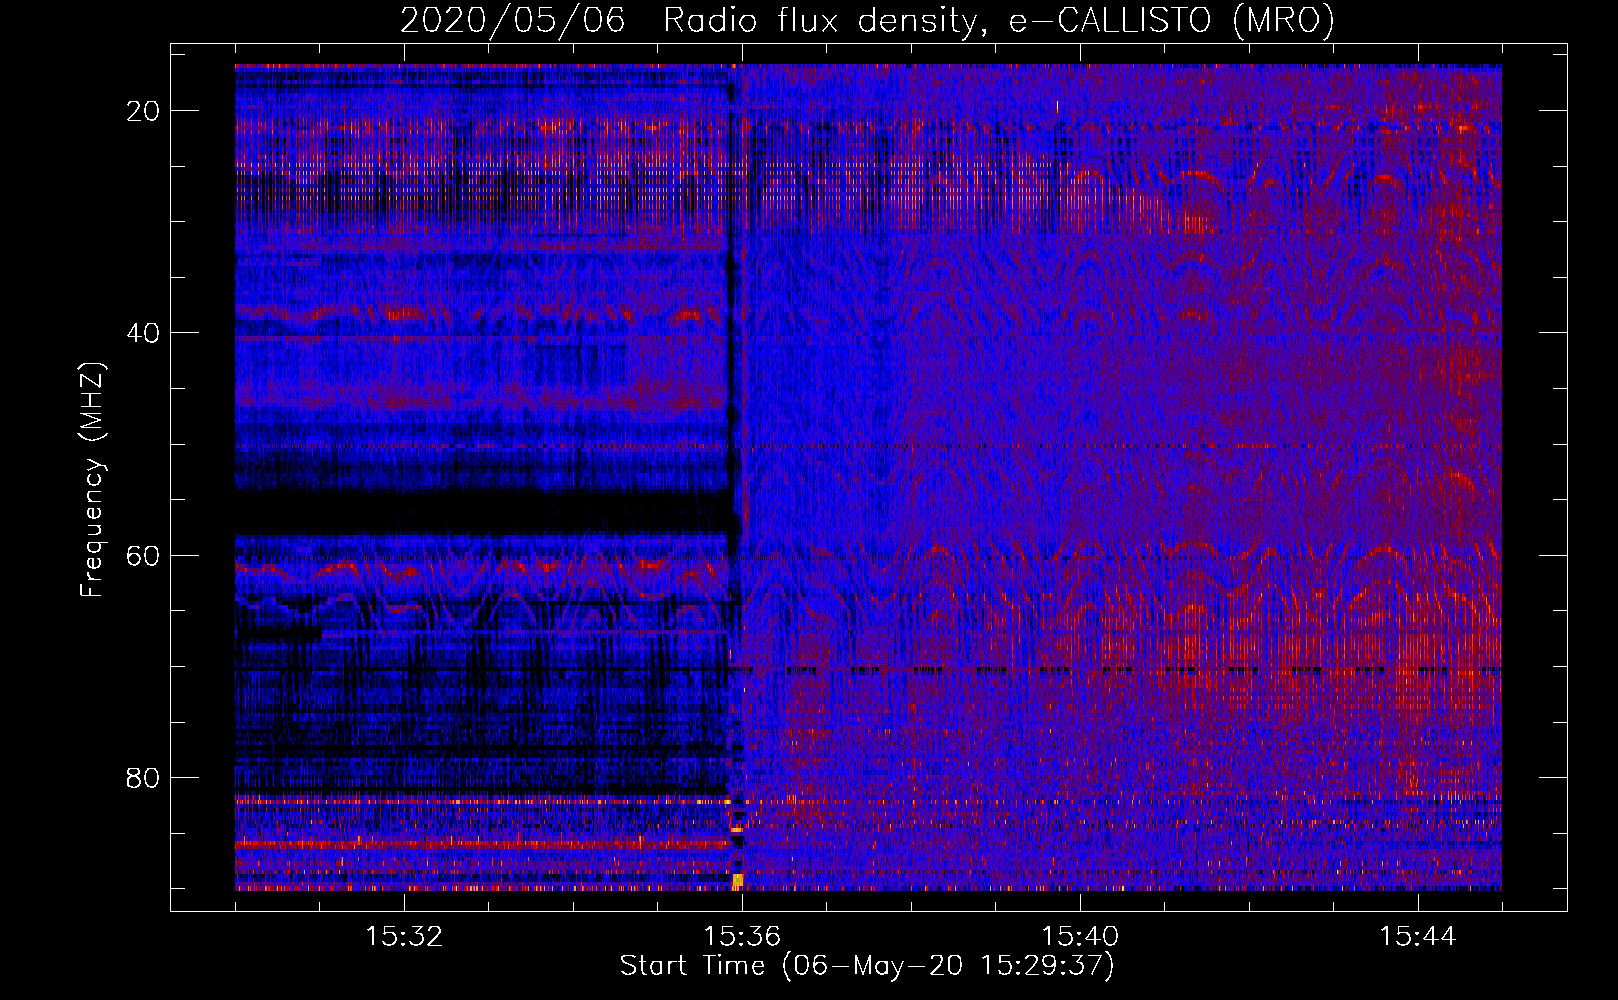This screenshot has height=1000, width=1618.
Task: Select the 15:44 time tick label
Action: (1418, 937)
